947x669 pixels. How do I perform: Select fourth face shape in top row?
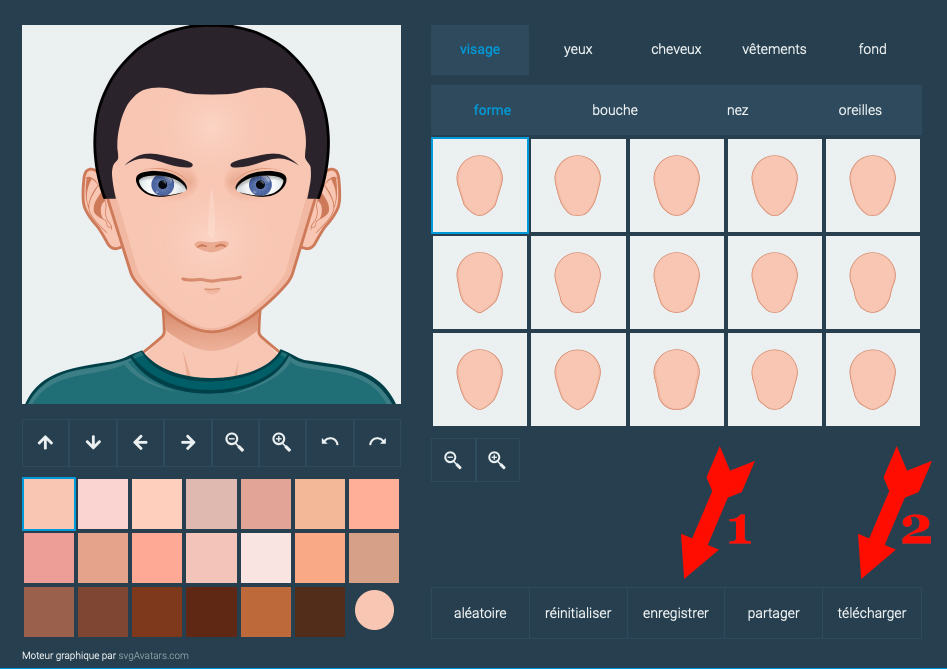pos(774,185)
